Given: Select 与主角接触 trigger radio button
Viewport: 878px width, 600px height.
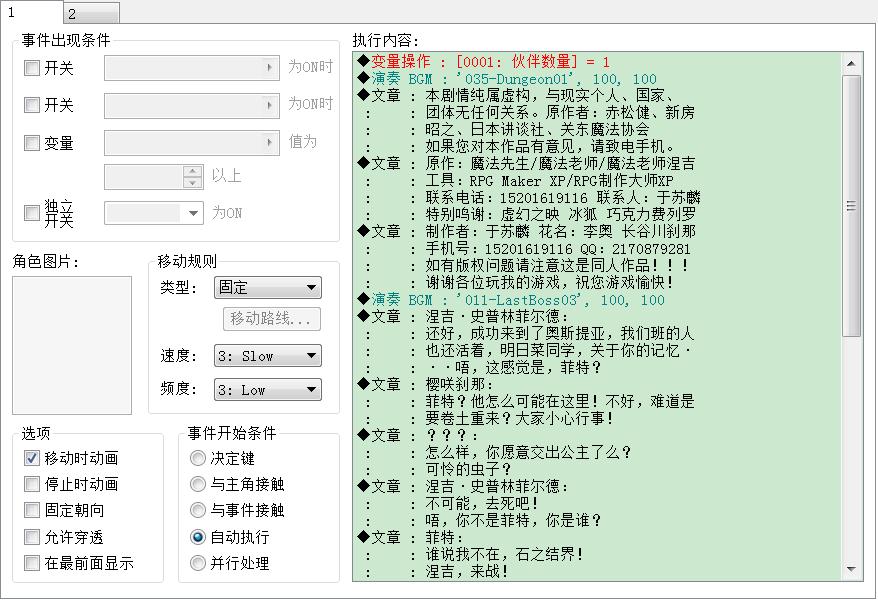Looking at the screenshot, I should 198,484.
